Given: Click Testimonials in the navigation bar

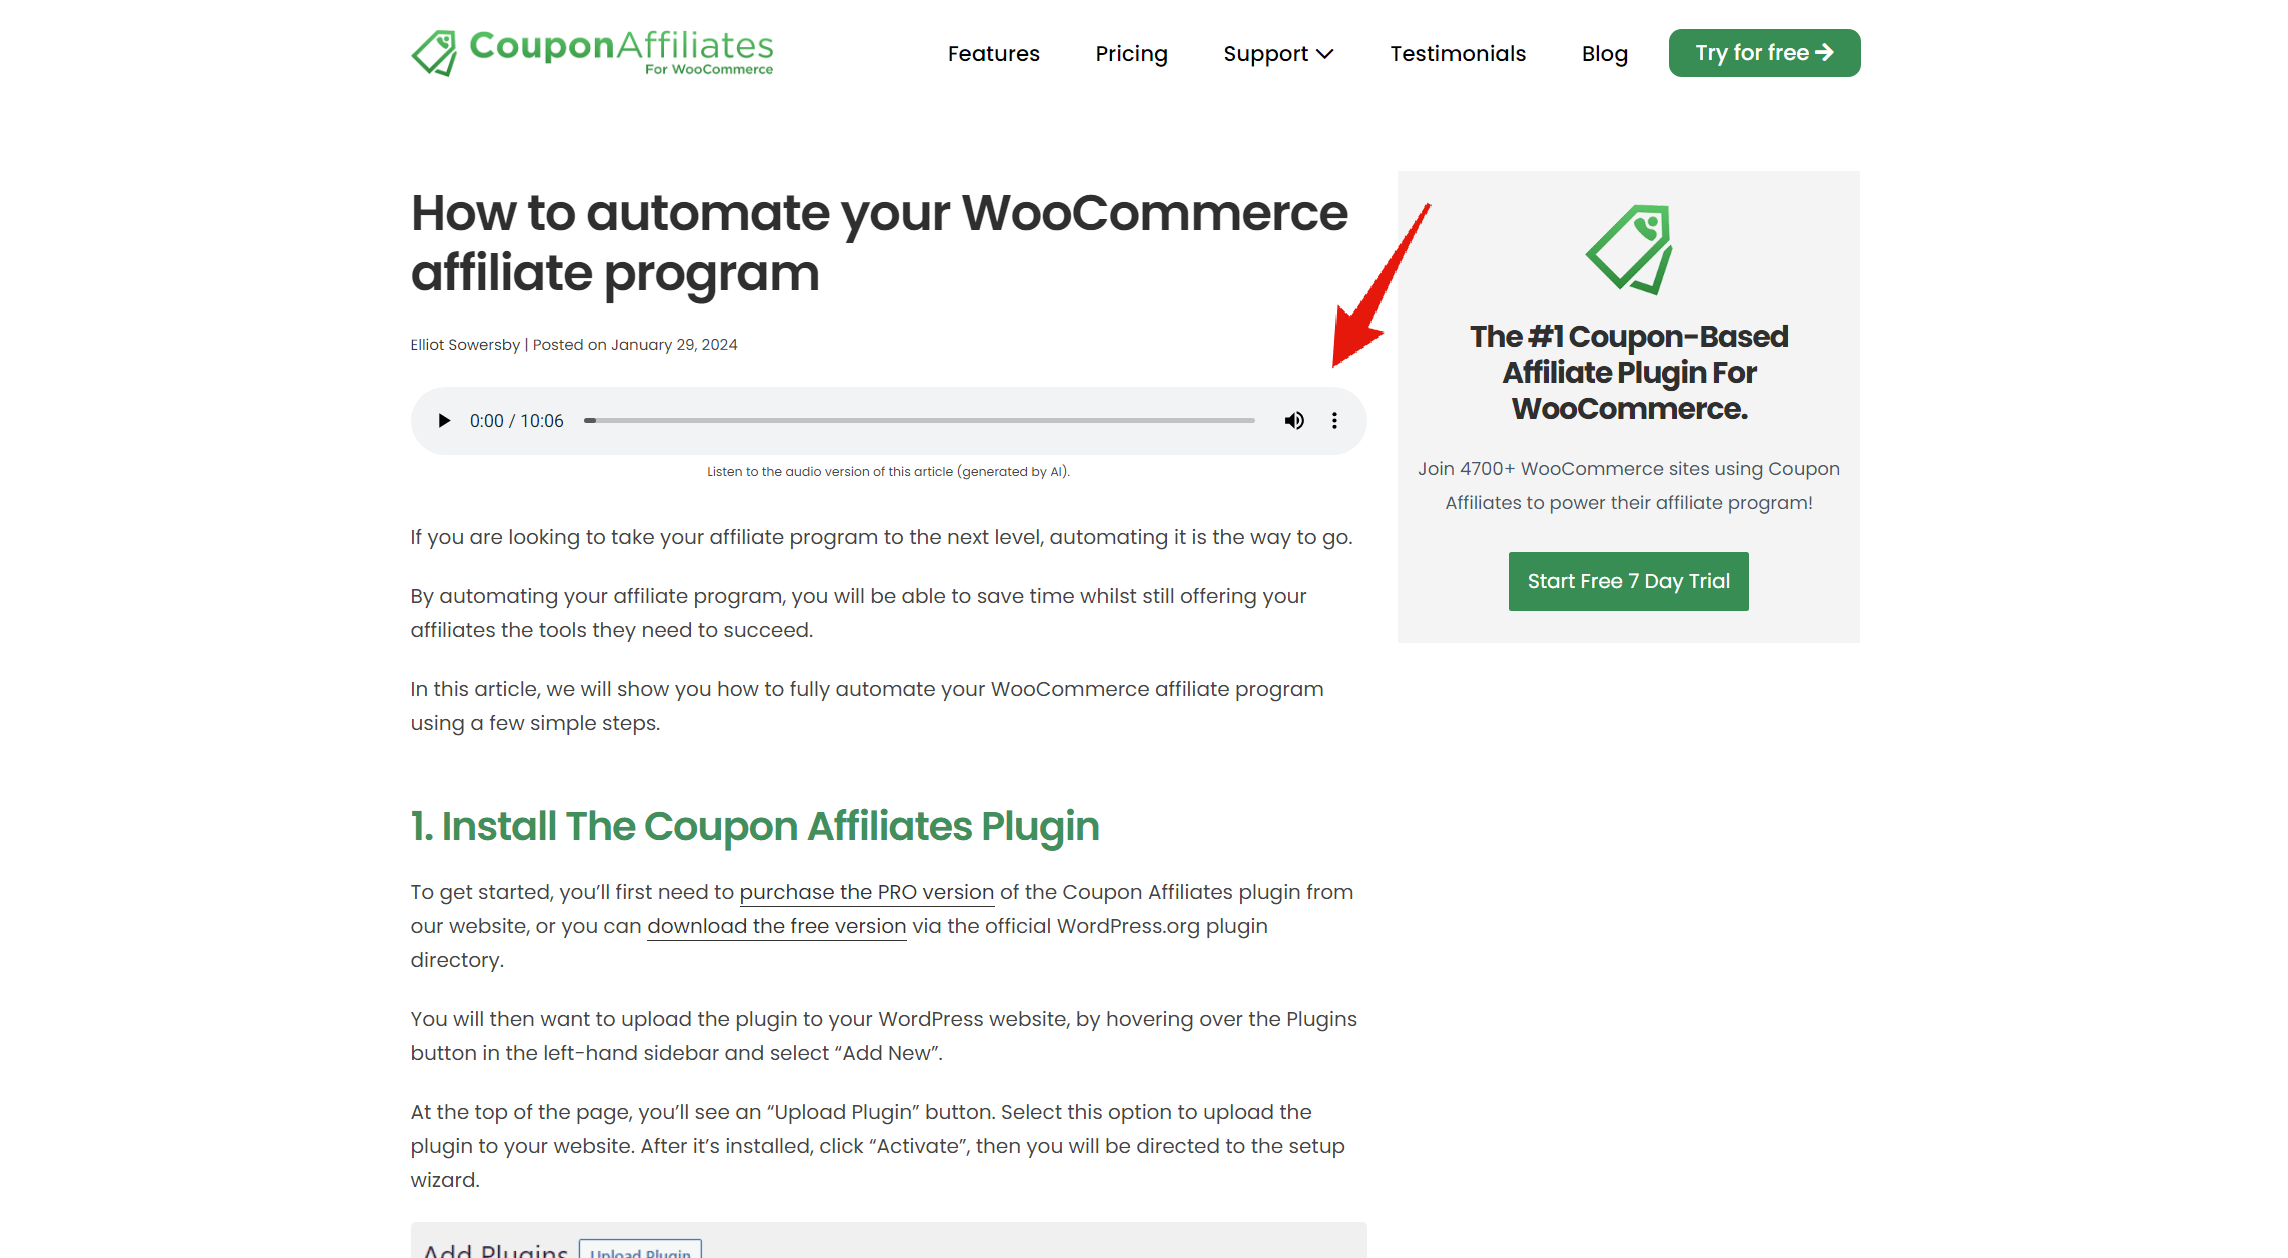Looking at the screenshot, I should [1456, 53].
